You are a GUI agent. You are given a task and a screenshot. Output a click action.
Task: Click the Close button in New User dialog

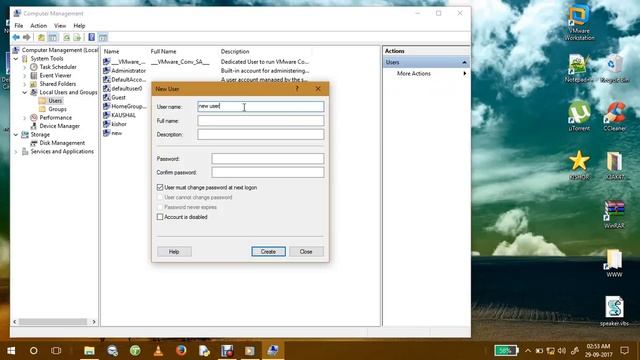point(306,251)
